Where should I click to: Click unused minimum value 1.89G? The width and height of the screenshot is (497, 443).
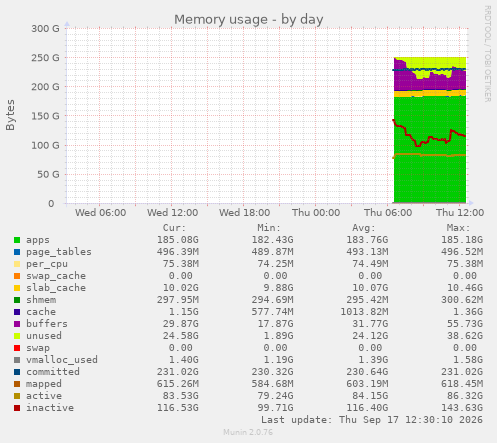click(278, 336)
